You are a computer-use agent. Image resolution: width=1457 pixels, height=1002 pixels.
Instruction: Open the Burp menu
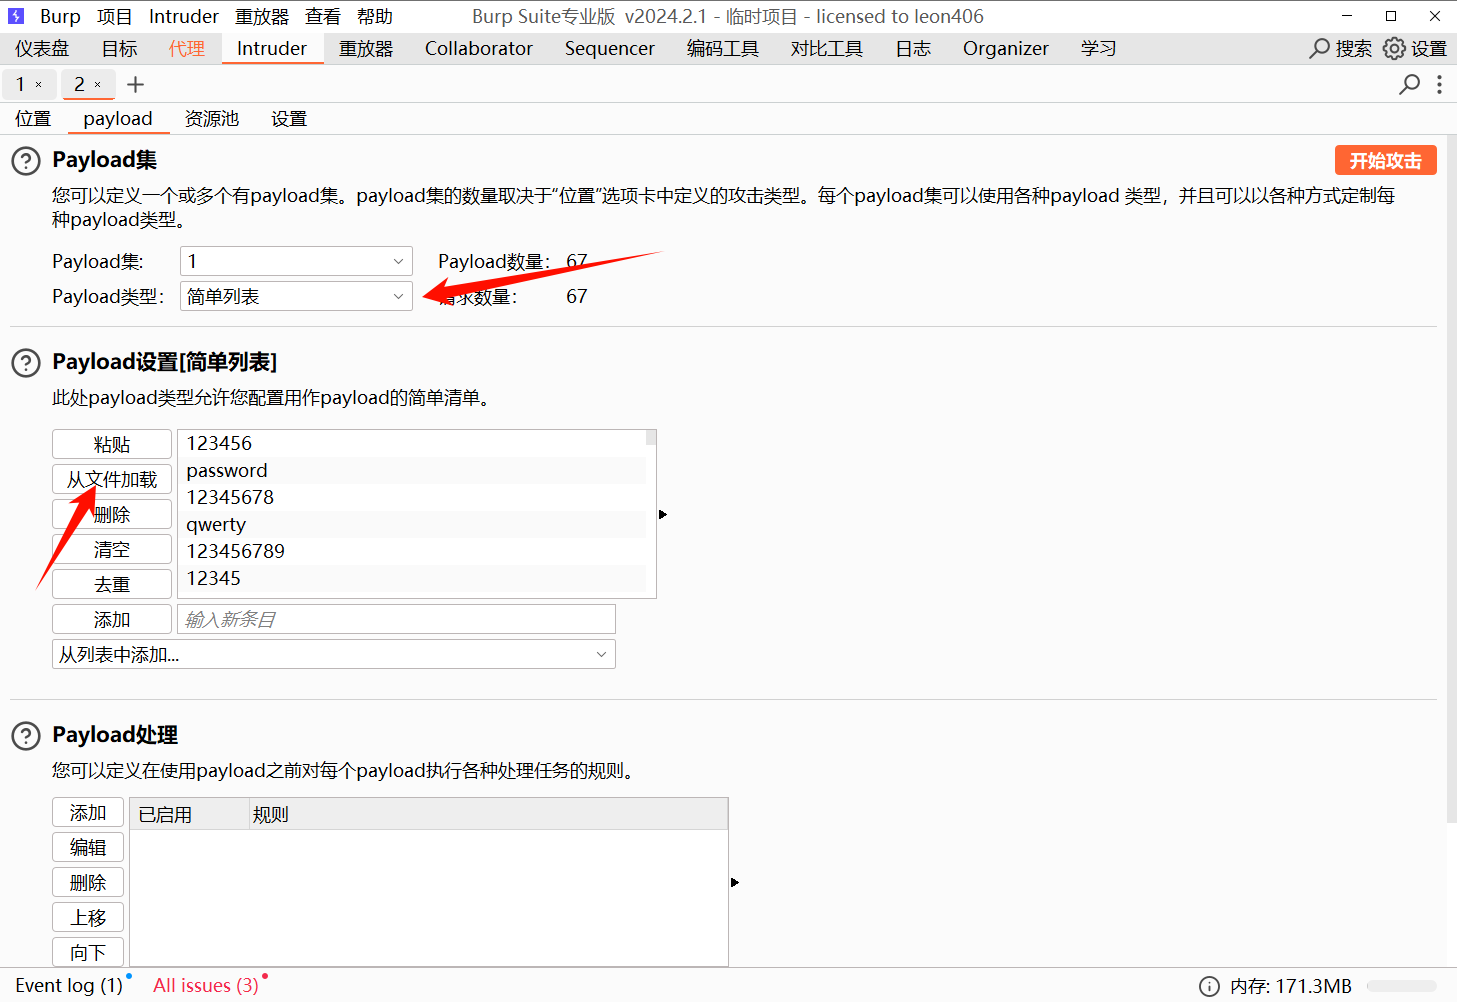pos(60,16)
